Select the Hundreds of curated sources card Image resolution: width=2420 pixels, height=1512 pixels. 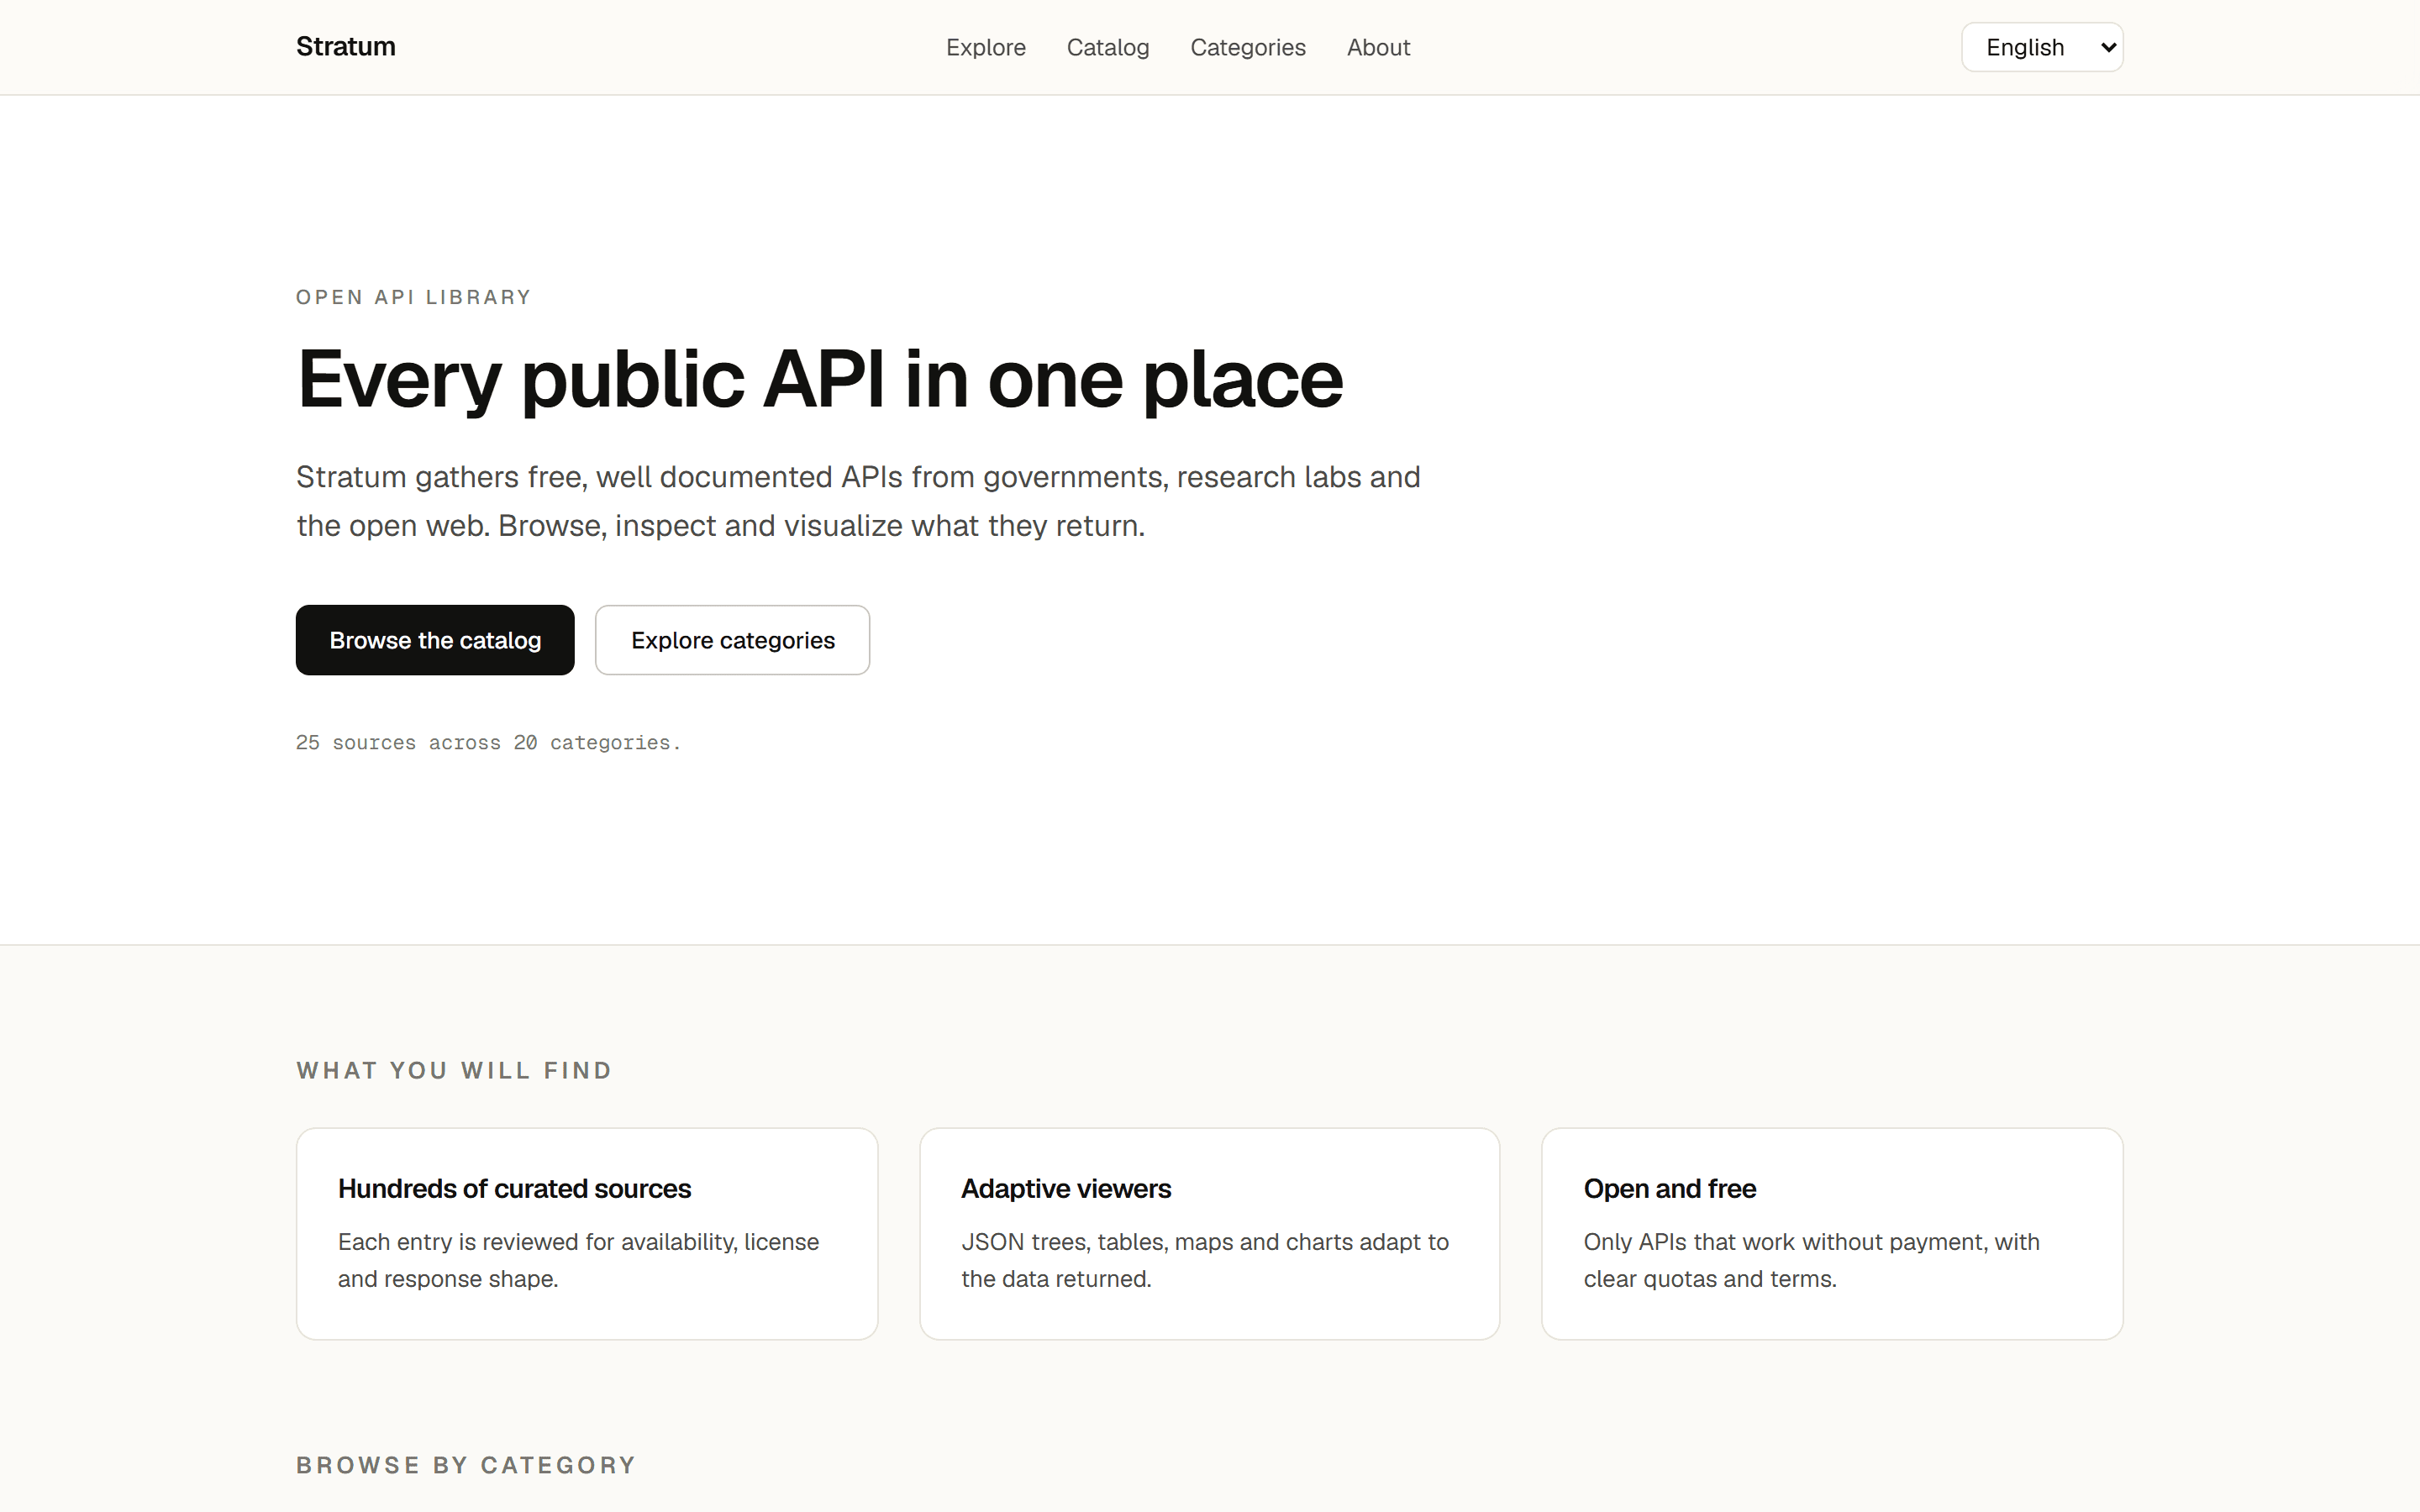(x=587, y=1233)
